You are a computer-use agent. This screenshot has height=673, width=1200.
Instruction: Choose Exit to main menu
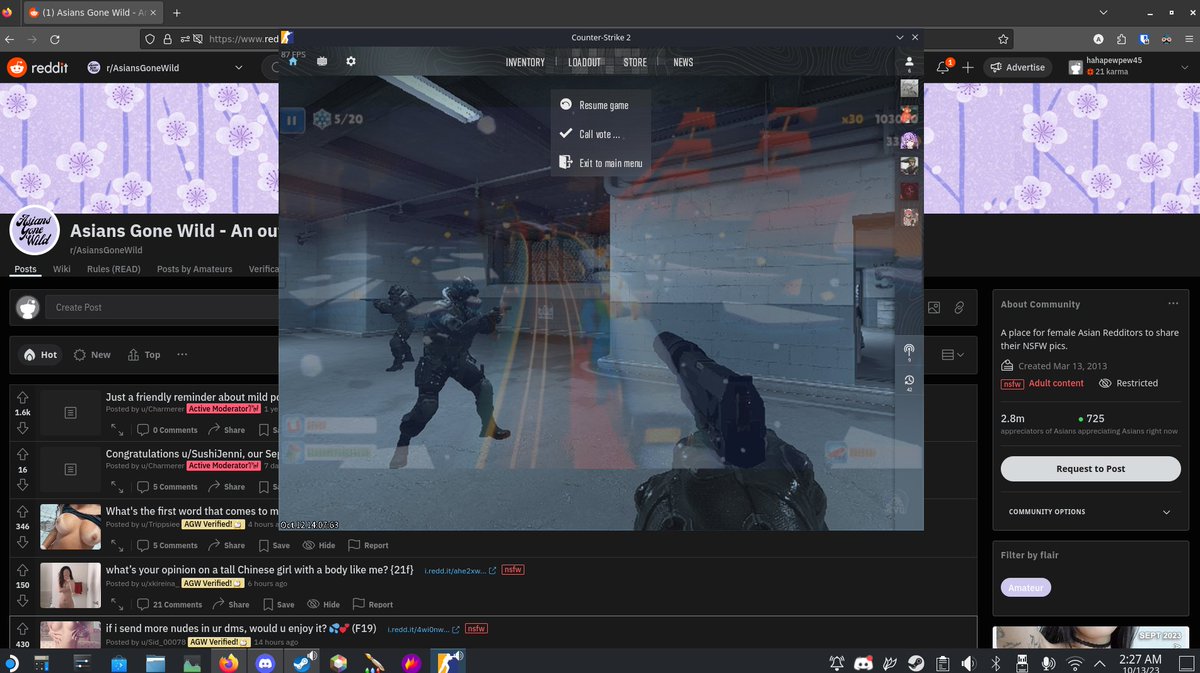601,163
